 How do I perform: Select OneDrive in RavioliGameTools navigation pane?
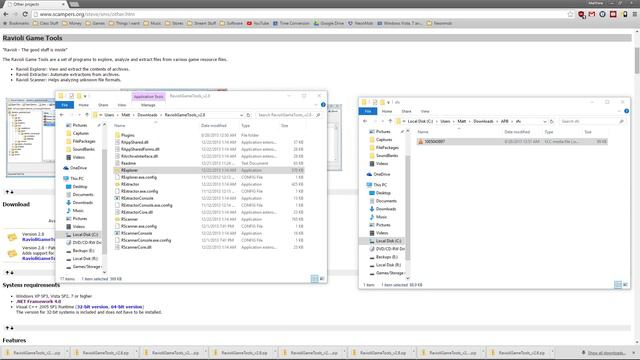[76, 168]
